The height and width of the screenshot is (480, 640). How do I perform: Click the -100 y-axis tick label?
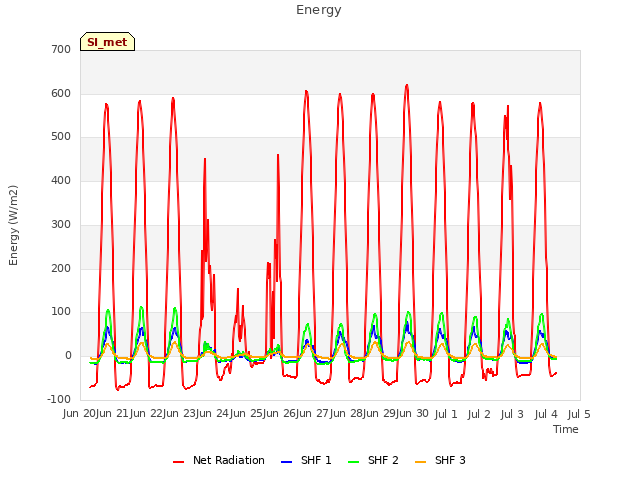coord(60,399)
